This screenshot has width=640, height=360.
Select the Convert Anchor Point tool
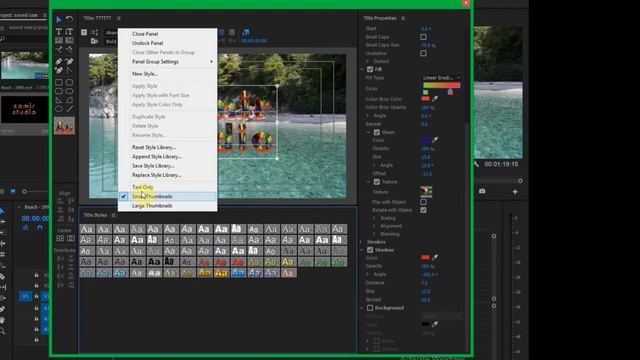tap(69, 71)
